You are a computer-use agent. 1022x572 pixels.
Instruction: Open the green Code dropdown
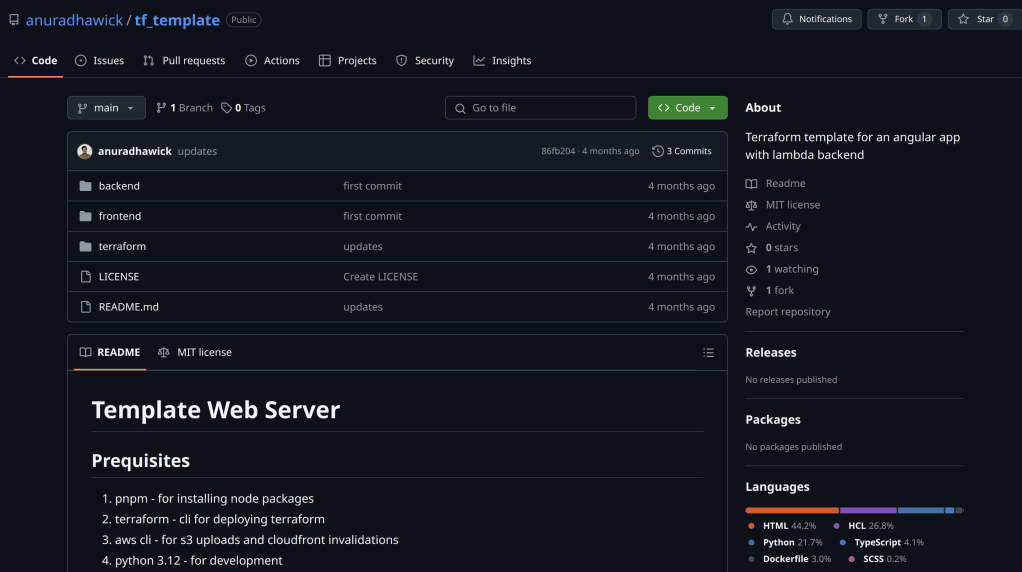pyautogui.click(x=687, y=108)
